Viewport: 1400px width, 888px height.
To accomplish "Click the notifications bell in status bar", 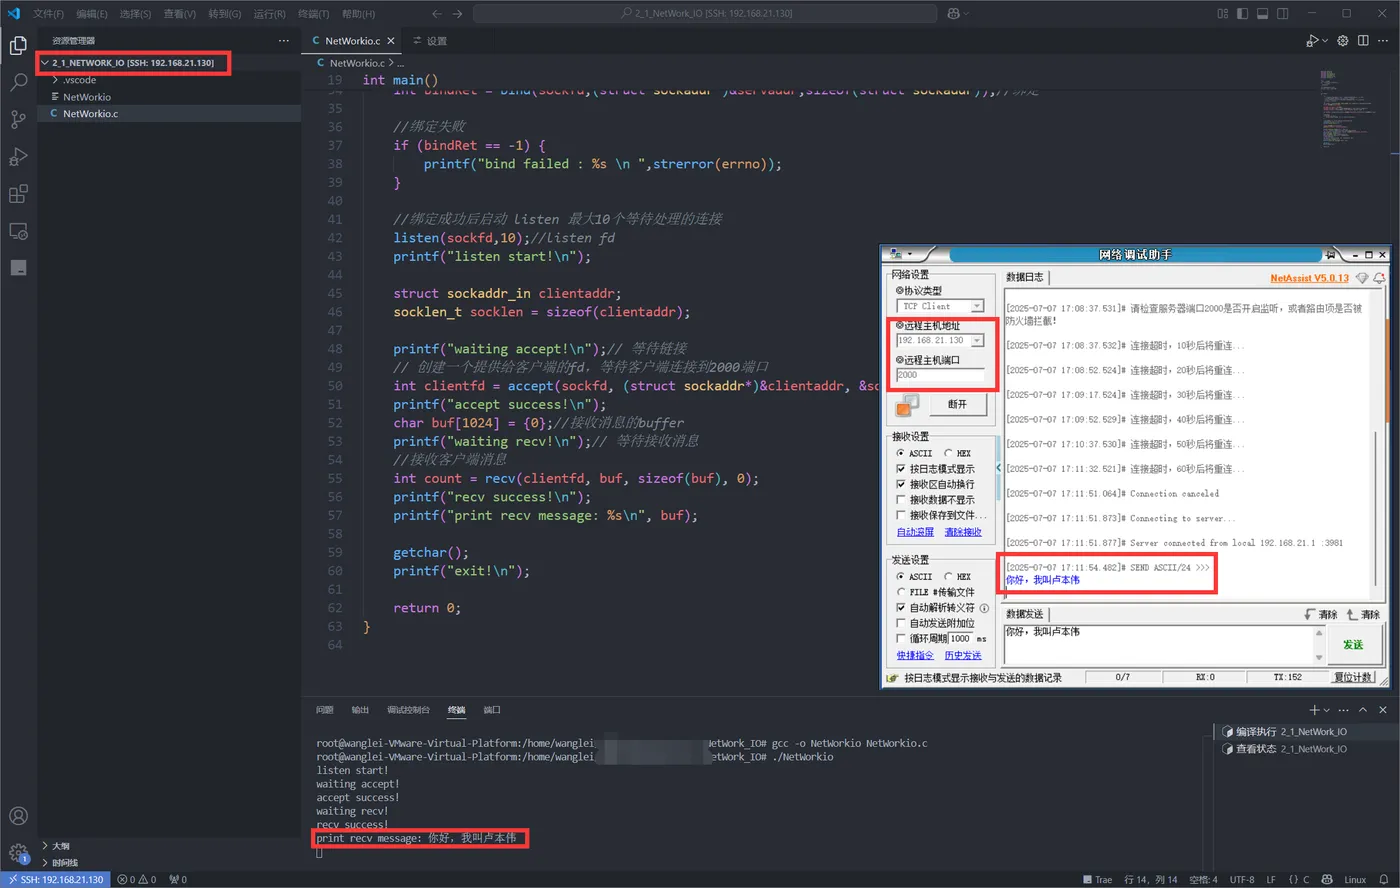I will click(1384, 879).
